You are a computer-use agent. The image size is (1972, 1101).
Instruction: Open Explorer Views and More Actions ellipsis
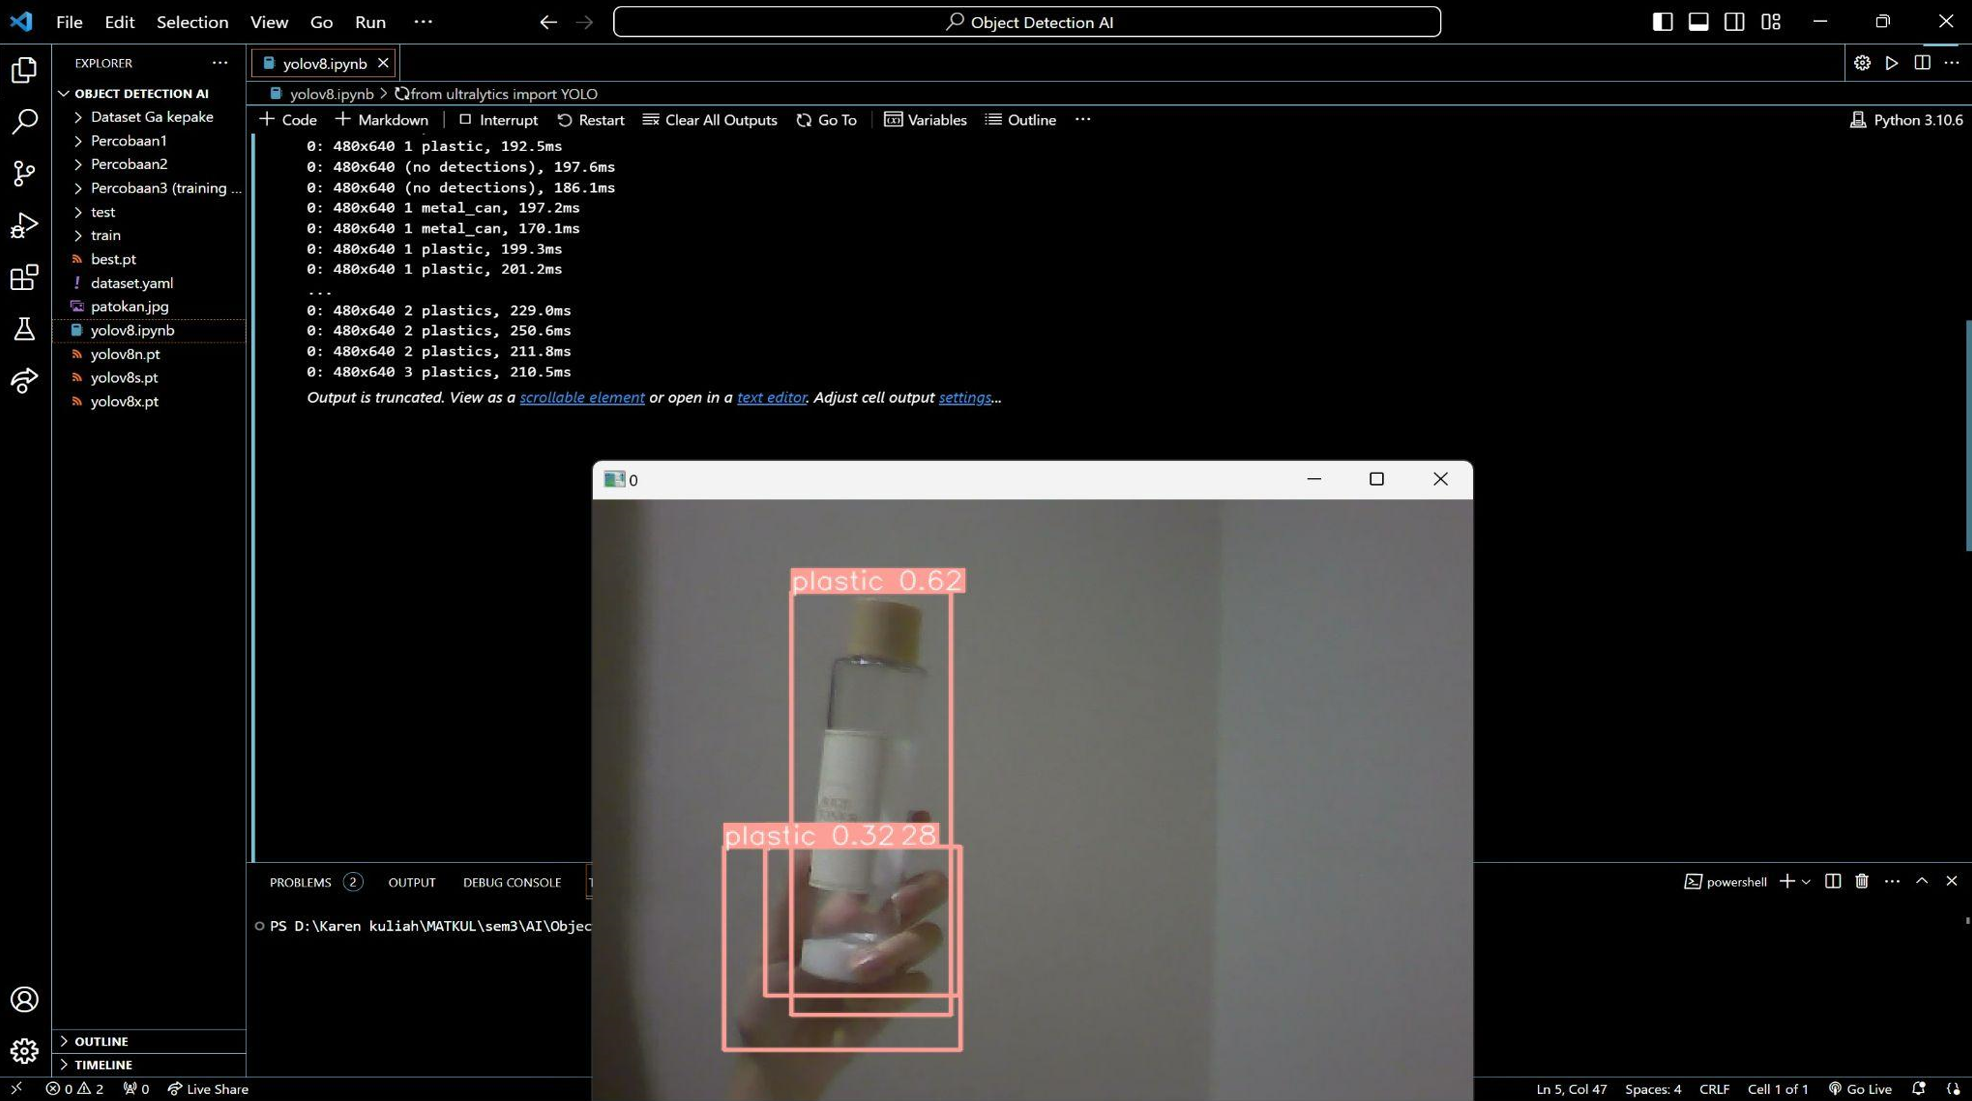click(220, 62)
